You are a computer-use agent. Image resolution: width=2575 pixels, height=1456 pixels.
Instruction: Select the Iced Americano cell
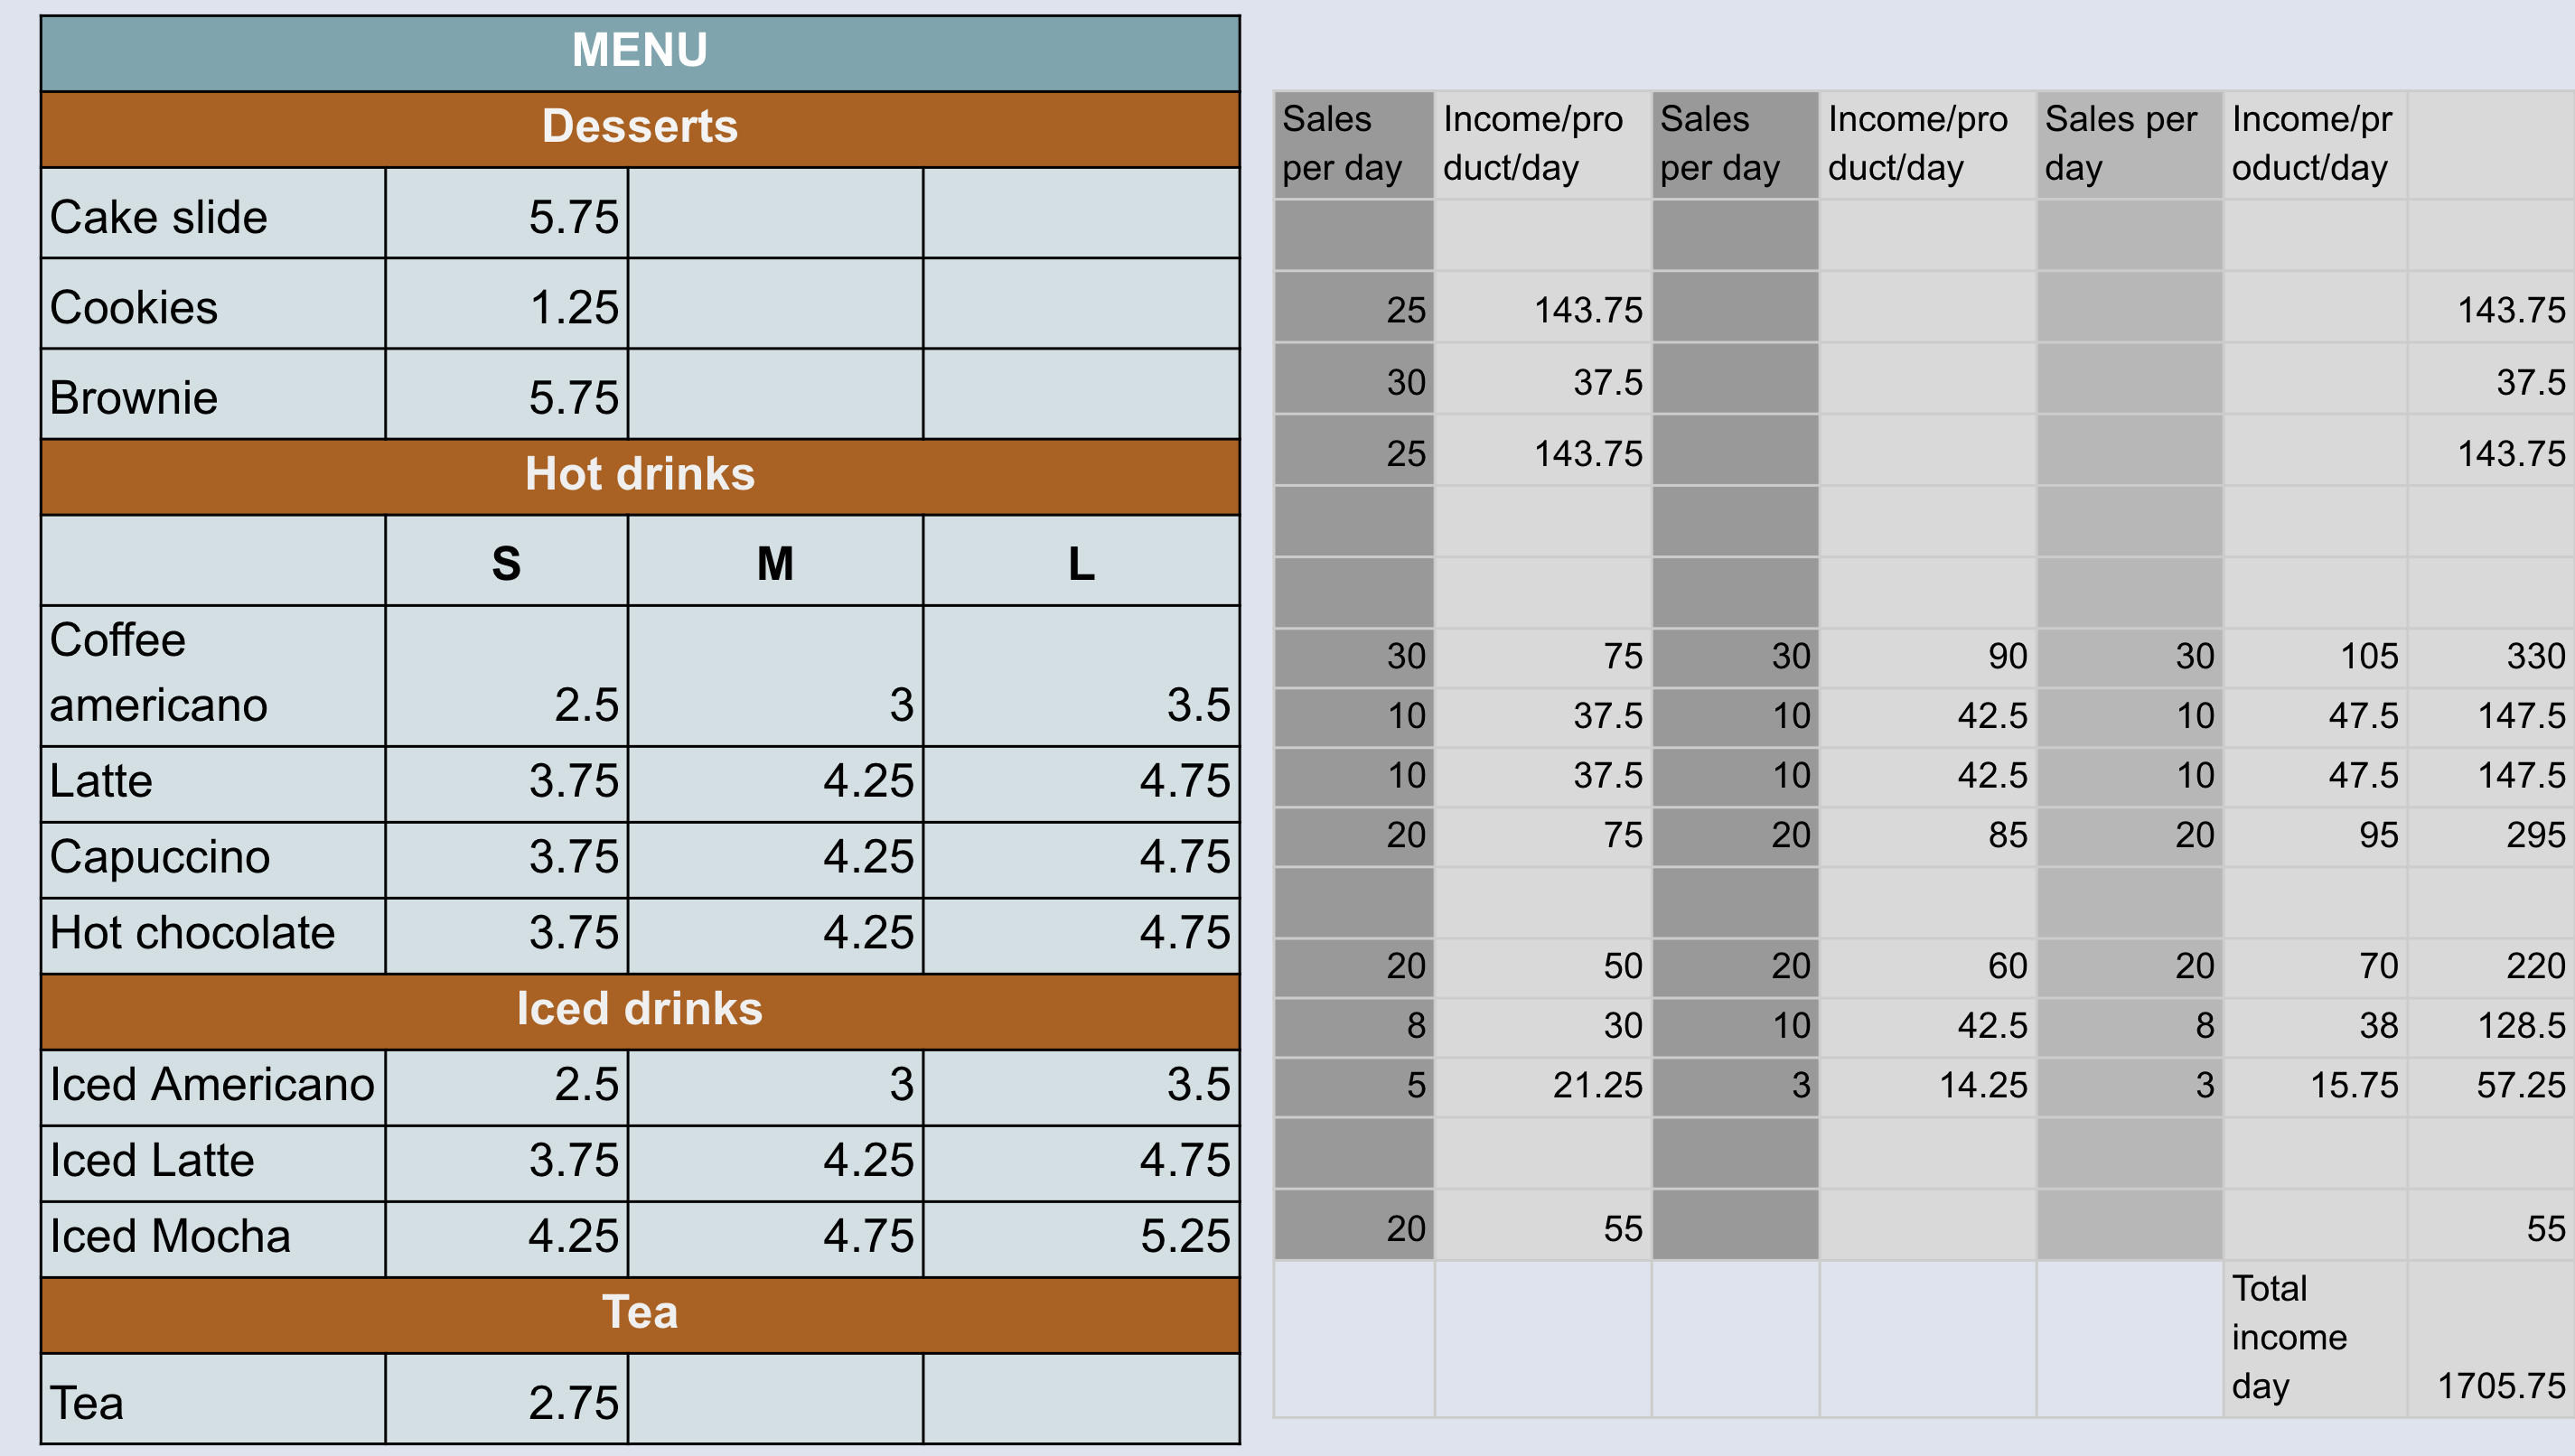(x=212, y=1086)
